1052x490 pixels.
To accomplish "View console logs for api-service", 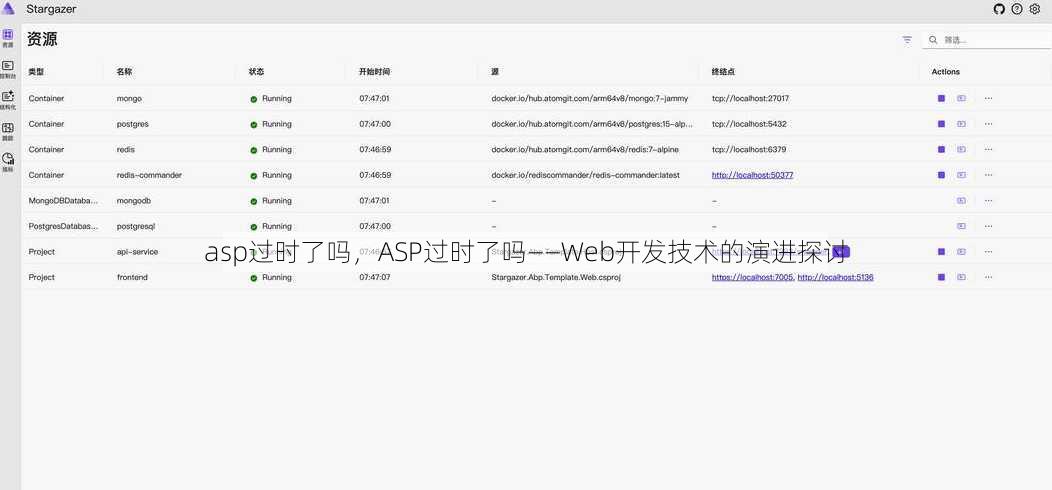I will pyautogui.click(x=961, y=252).
